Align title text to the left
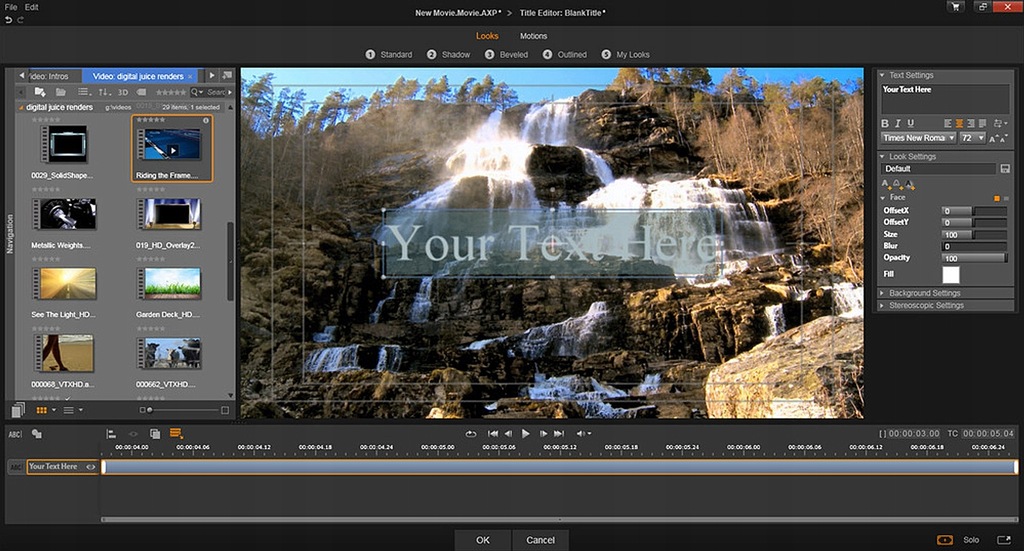 [948, 123]
